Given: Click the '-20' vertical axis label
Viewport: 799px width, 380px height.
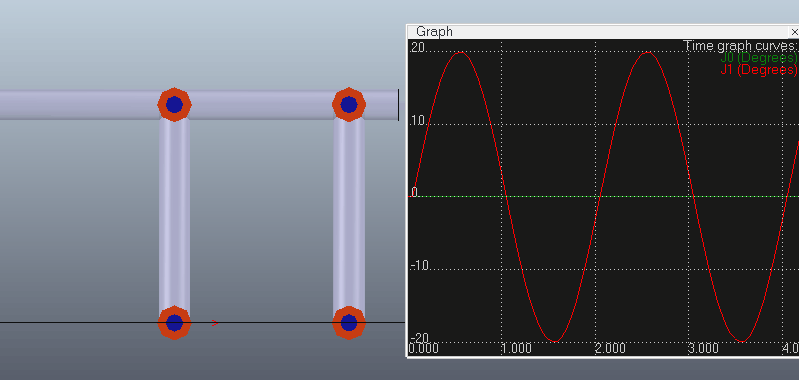Looking at the screenshot, I should pyautogui.click(x=420, y=338).
